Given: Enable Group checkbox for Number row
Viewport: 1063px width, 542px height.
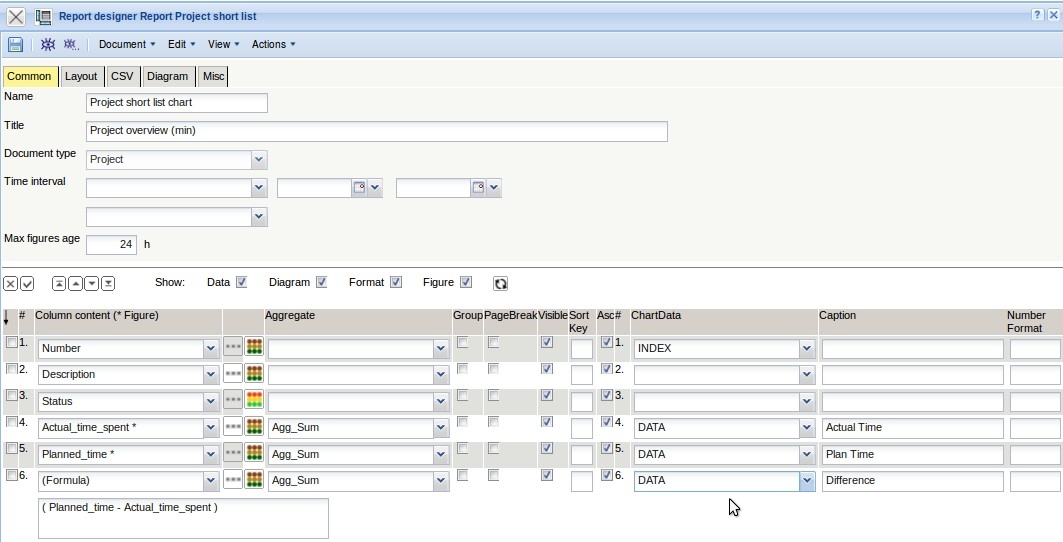Looking at the screenshot, I should tap(462, 342).
